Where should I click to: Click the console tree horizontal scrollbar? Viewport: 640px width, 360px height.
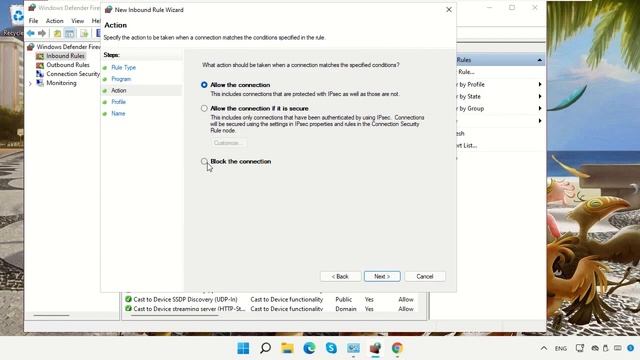(51, 315)
